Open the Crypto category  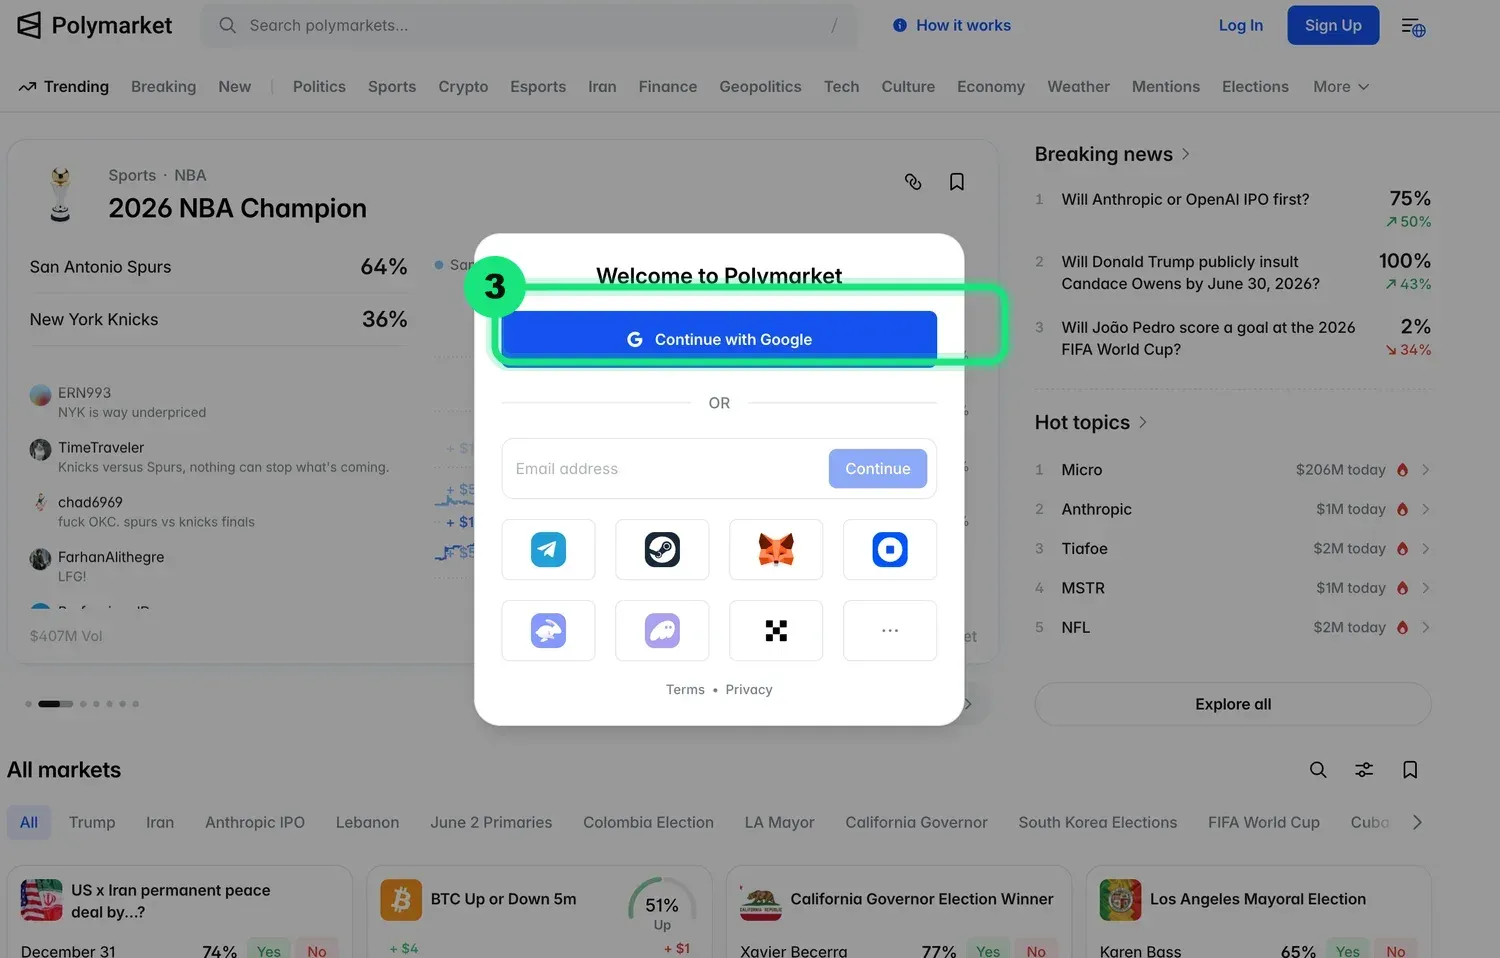pos(463,87)
